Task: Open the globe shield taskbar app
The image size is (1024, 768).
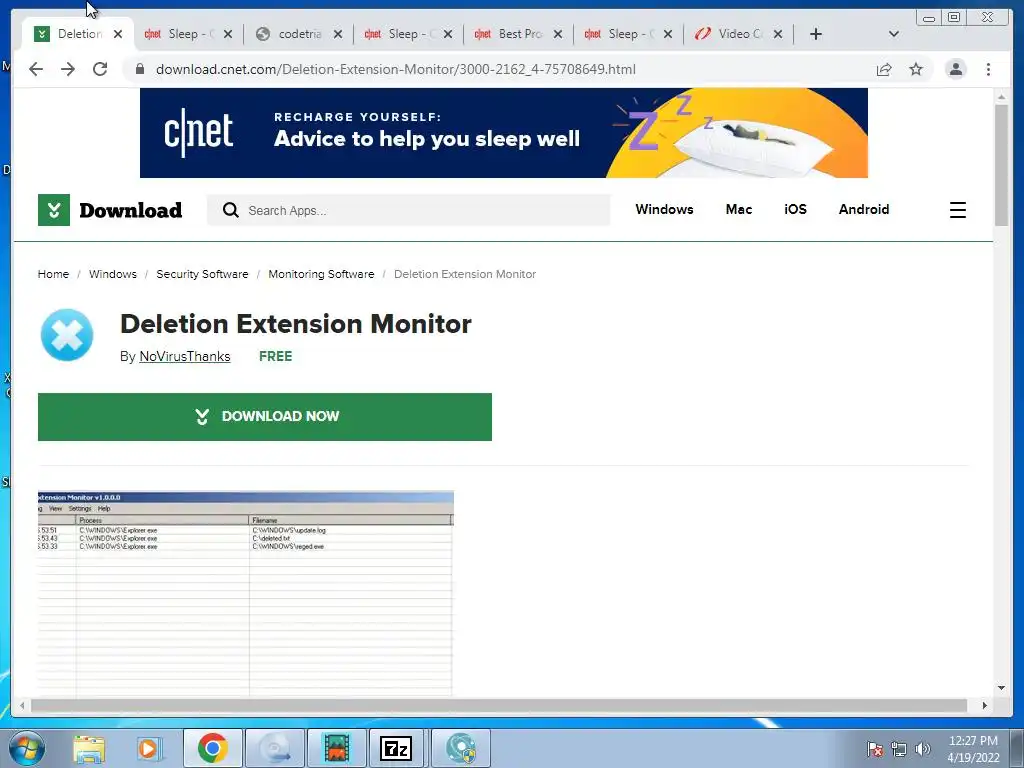Action: pyautogui.click(x=460, y=748)
